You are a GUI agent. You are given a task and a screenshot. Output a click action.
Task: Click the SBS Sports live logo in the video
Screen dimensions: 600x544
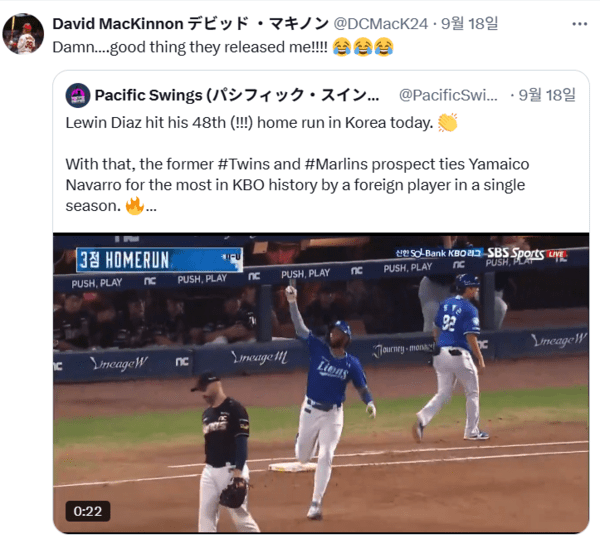(527, 253)
